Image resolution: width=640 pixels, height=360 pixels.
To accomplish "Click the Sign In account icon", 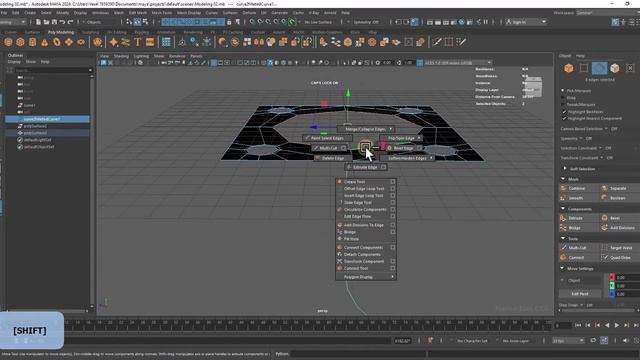I will pos(509,22).
